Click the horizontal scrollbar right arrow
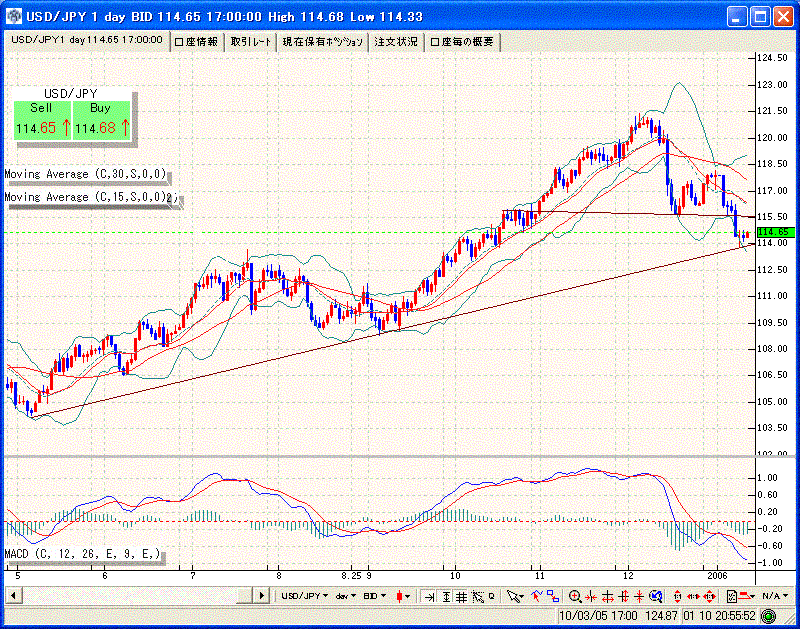This screenshot has height=629, width=800. [263, 596]
